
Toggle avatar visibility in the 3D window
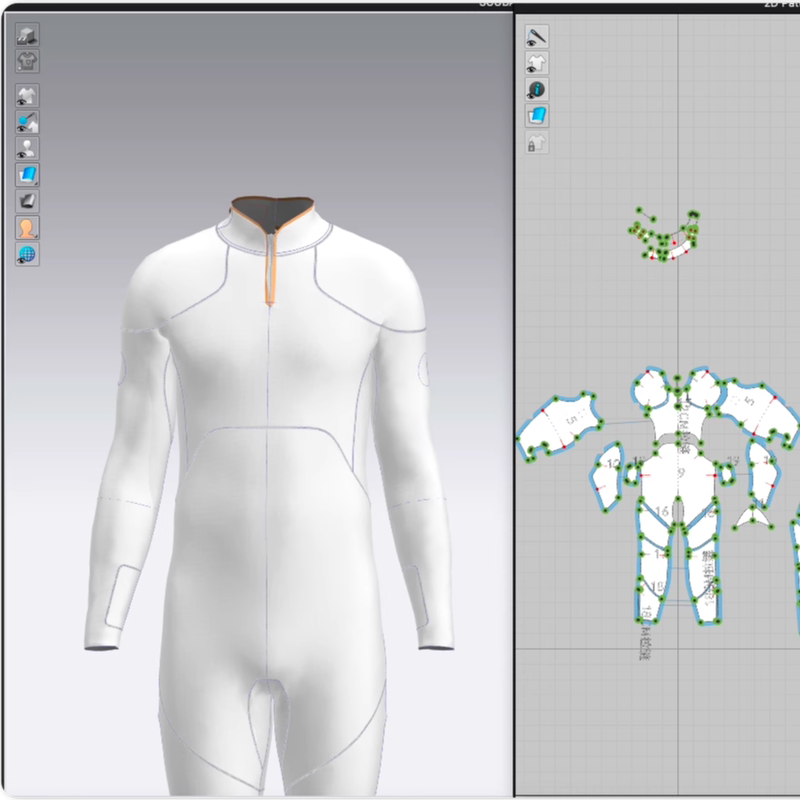tap(27, 148)
